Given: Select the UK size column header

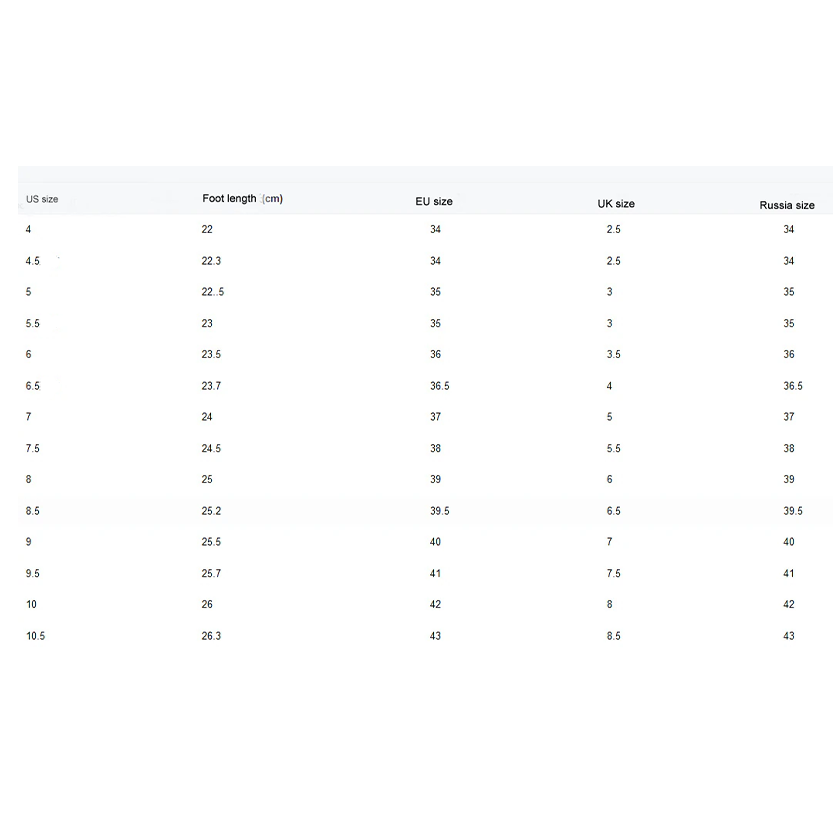Looking at the screenshot, I should [616, 203].
